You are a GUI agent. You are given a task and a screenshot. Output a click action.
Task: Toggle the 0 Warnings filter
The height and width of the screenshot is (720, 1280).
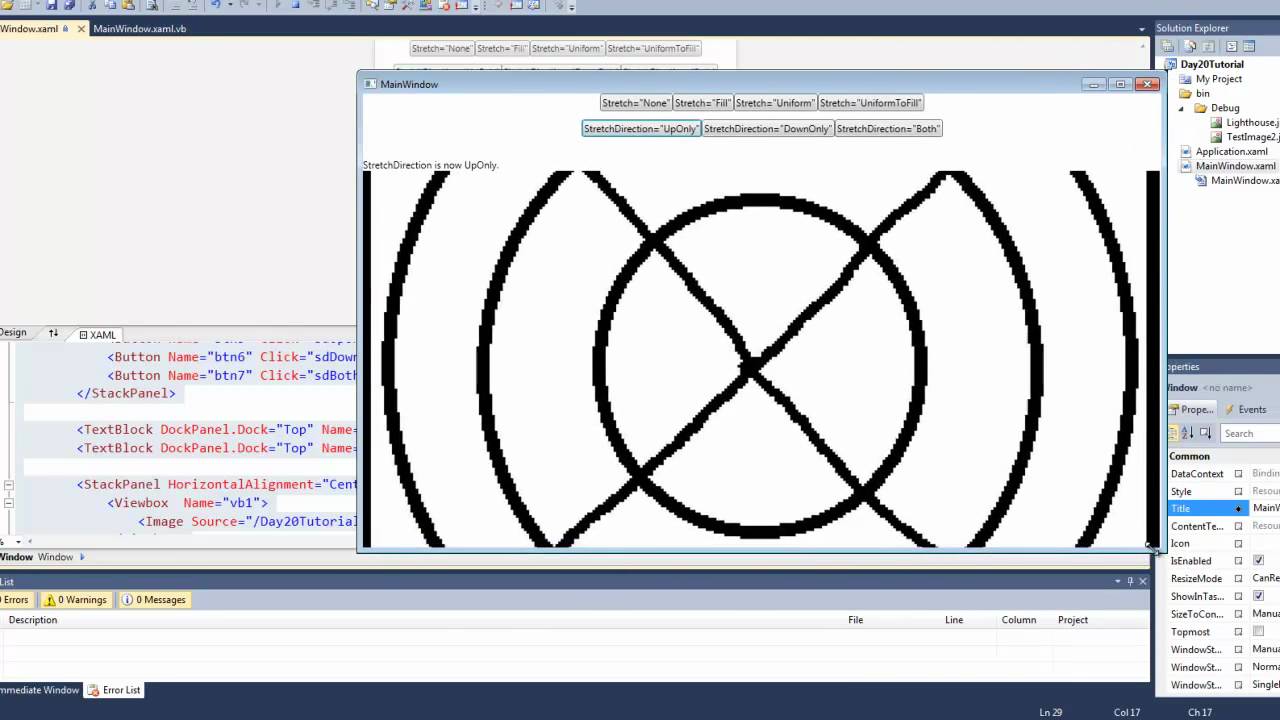point(75,600)
